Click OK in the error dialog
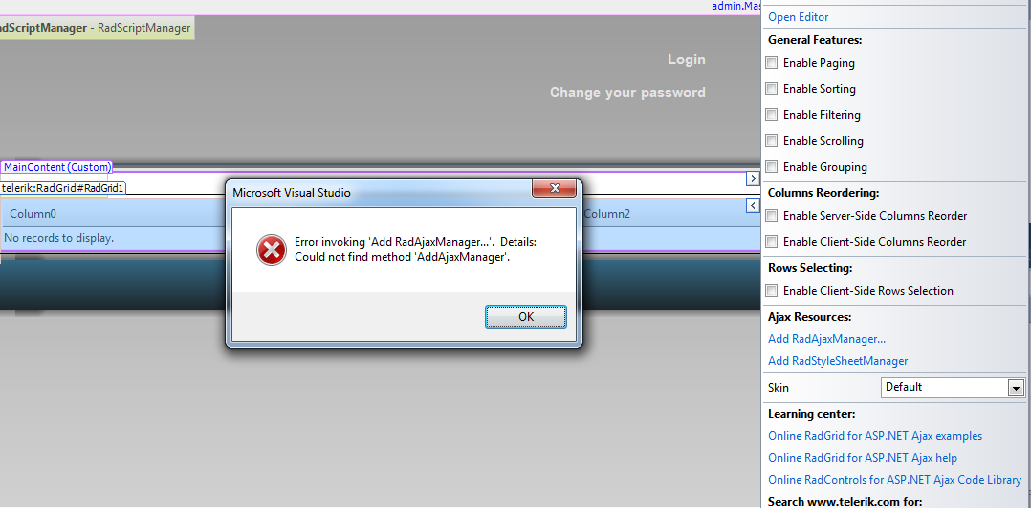The image size is (1031, 508). (x=526, y=317)
